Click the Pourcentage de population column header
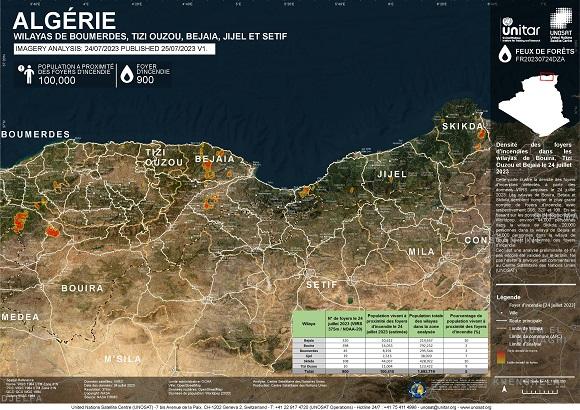 (466, 324)
